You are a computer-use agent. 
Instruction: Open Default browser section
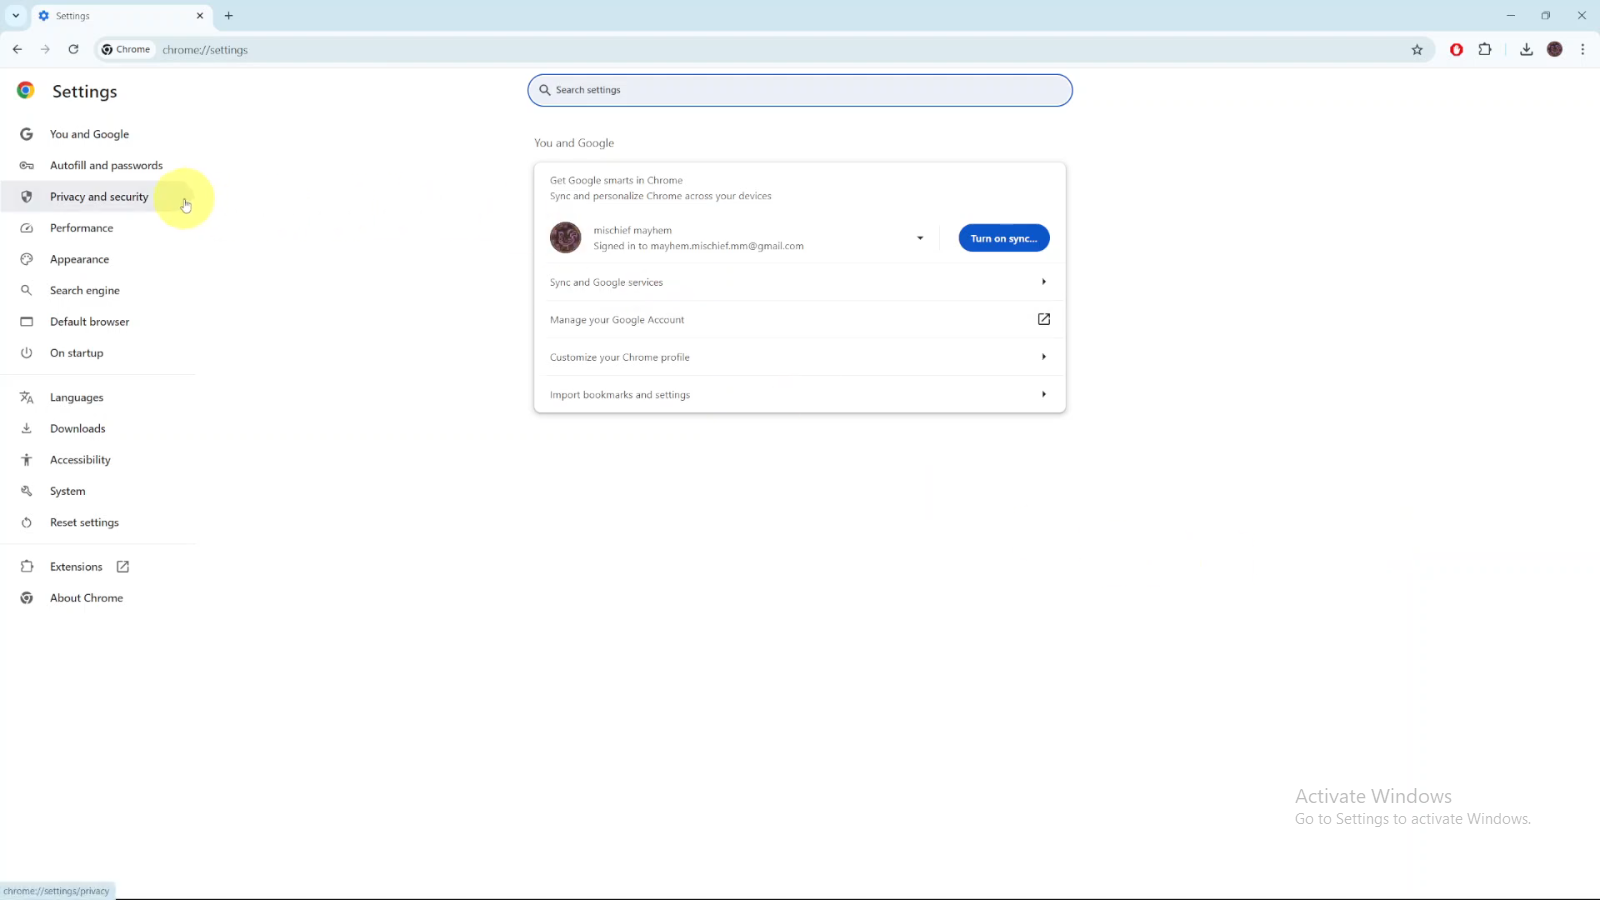pyautogui.click(x=100, y=322)
